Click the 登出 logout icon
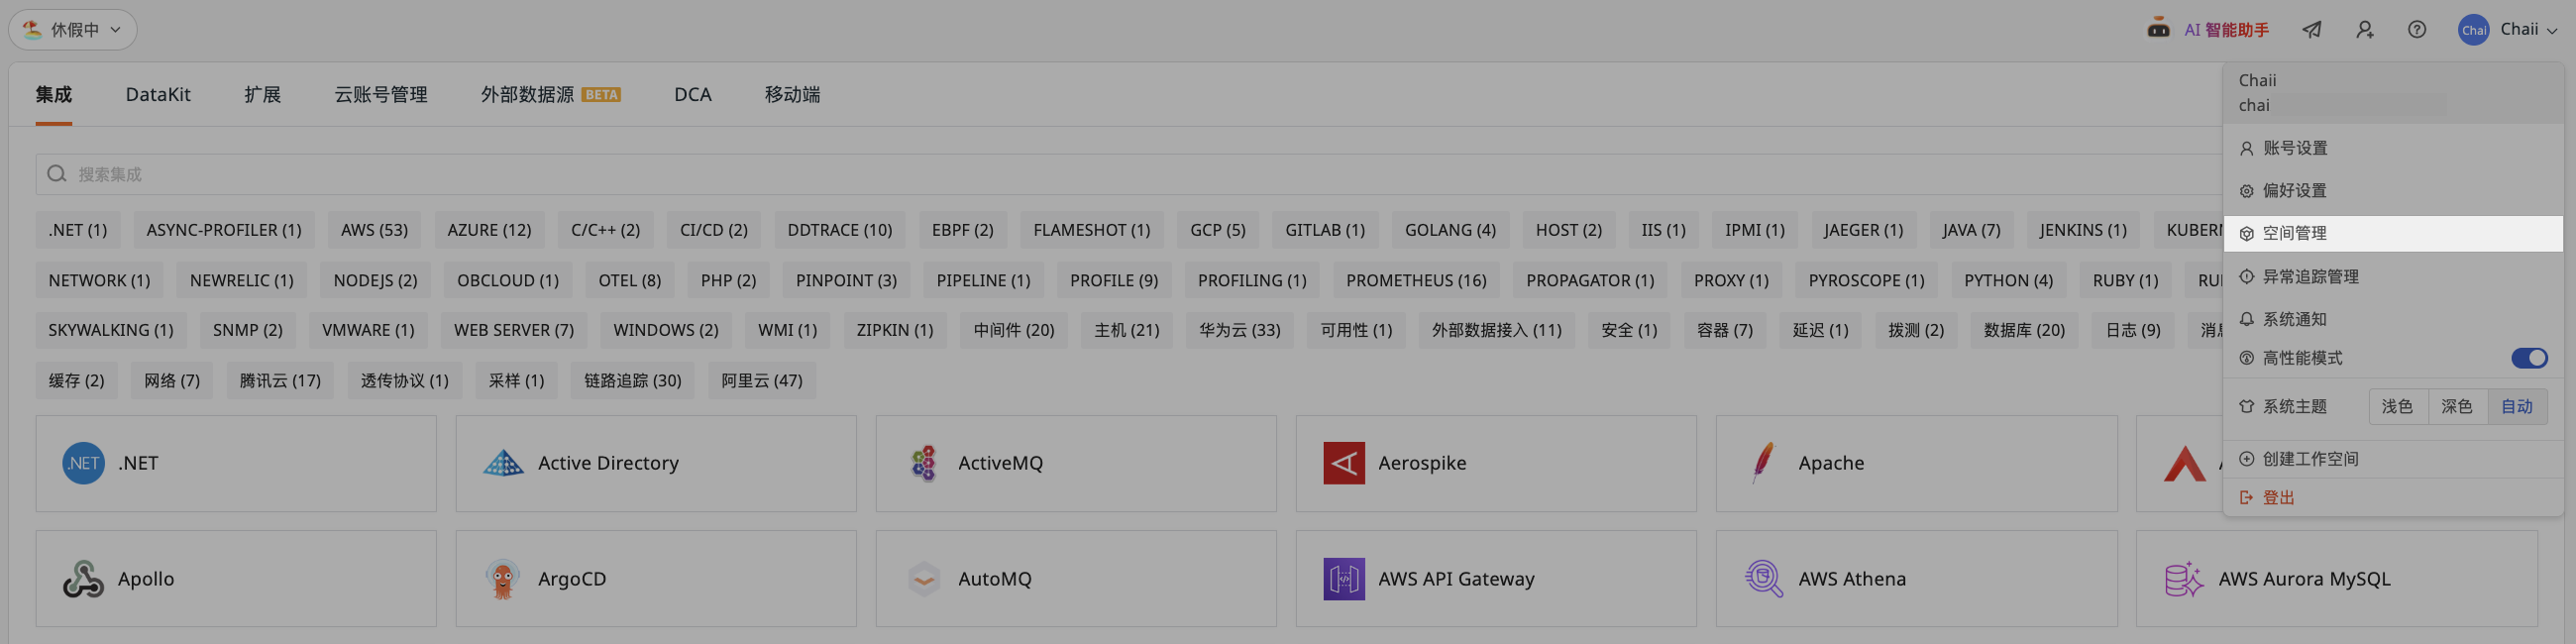Screen dimensions: 2576x644 2246,498
